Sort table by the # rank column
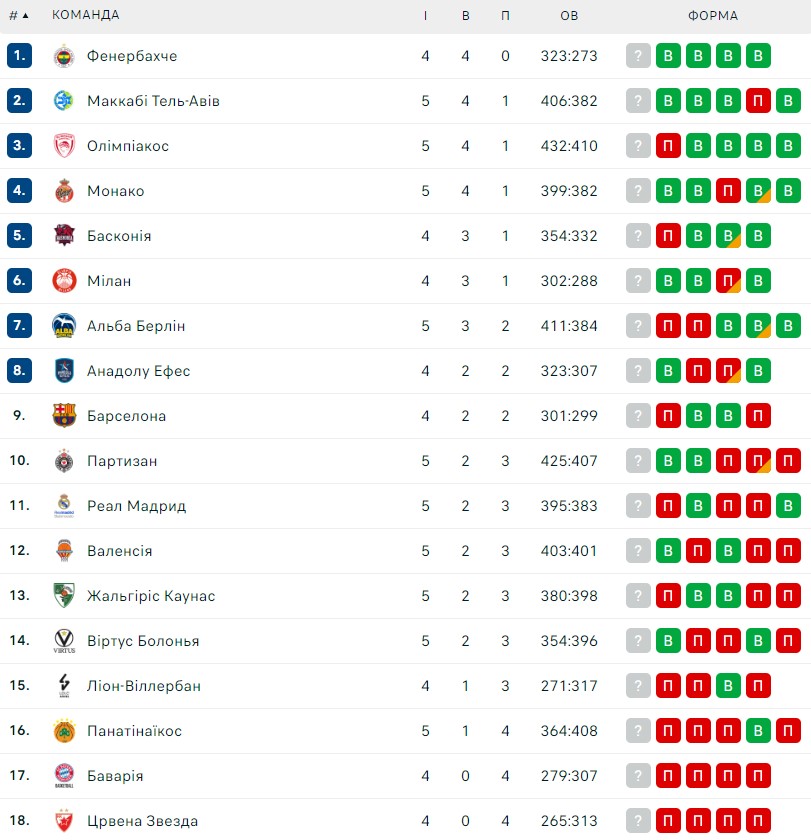 click(x=18, y=16)
